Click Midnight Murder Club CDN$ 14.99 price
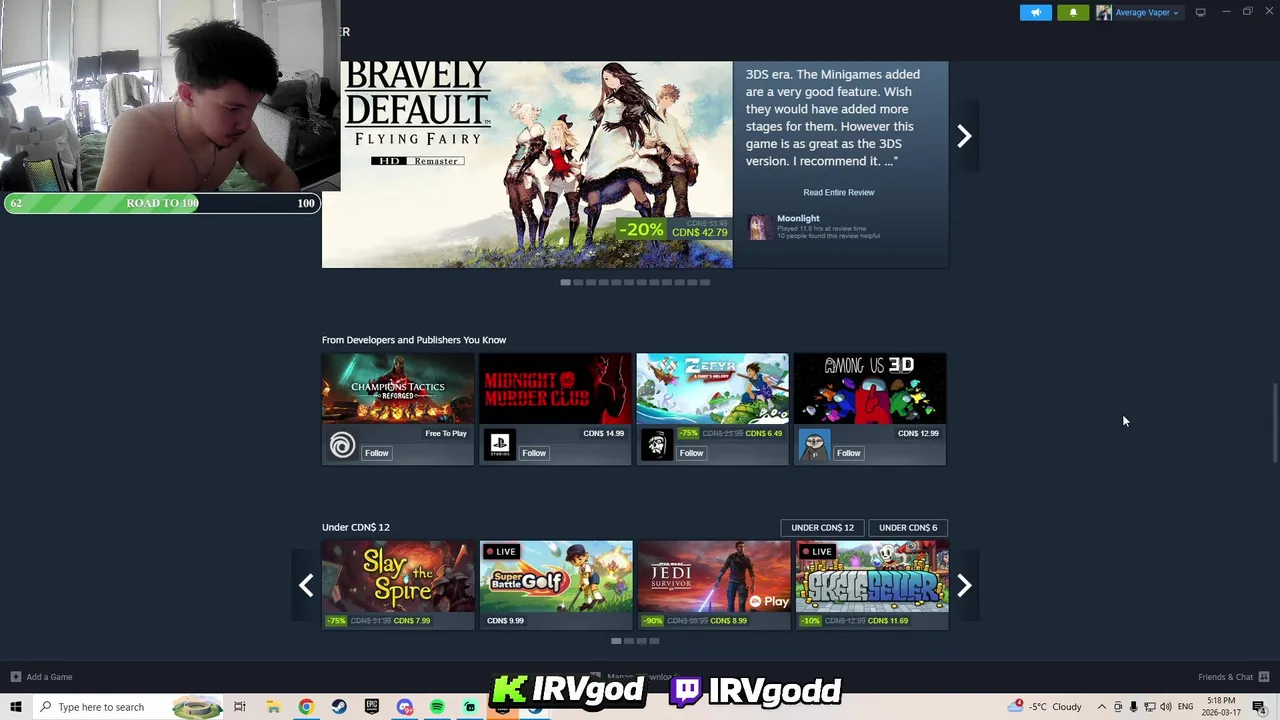Screen dimensions: 1280x720 tap(603, 434)
